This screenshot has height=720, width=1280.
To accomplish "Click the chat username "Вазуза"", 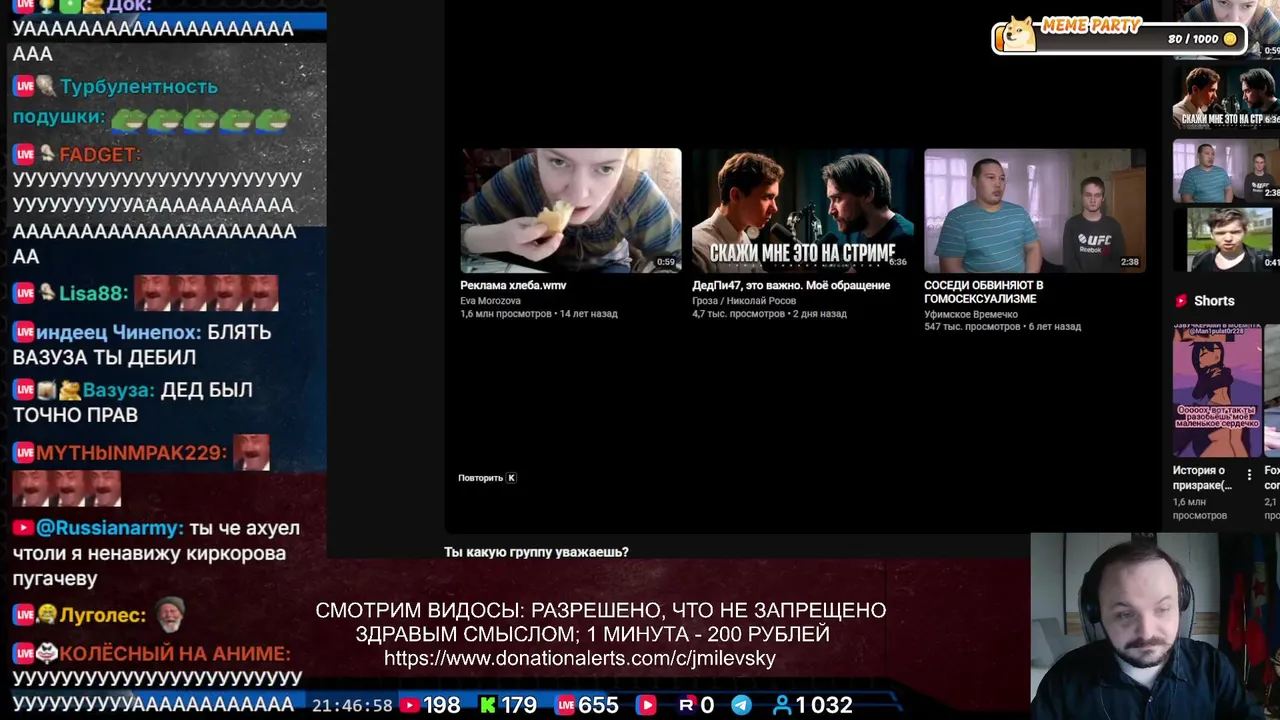I will pyautogui.click(x=117, y=390).
